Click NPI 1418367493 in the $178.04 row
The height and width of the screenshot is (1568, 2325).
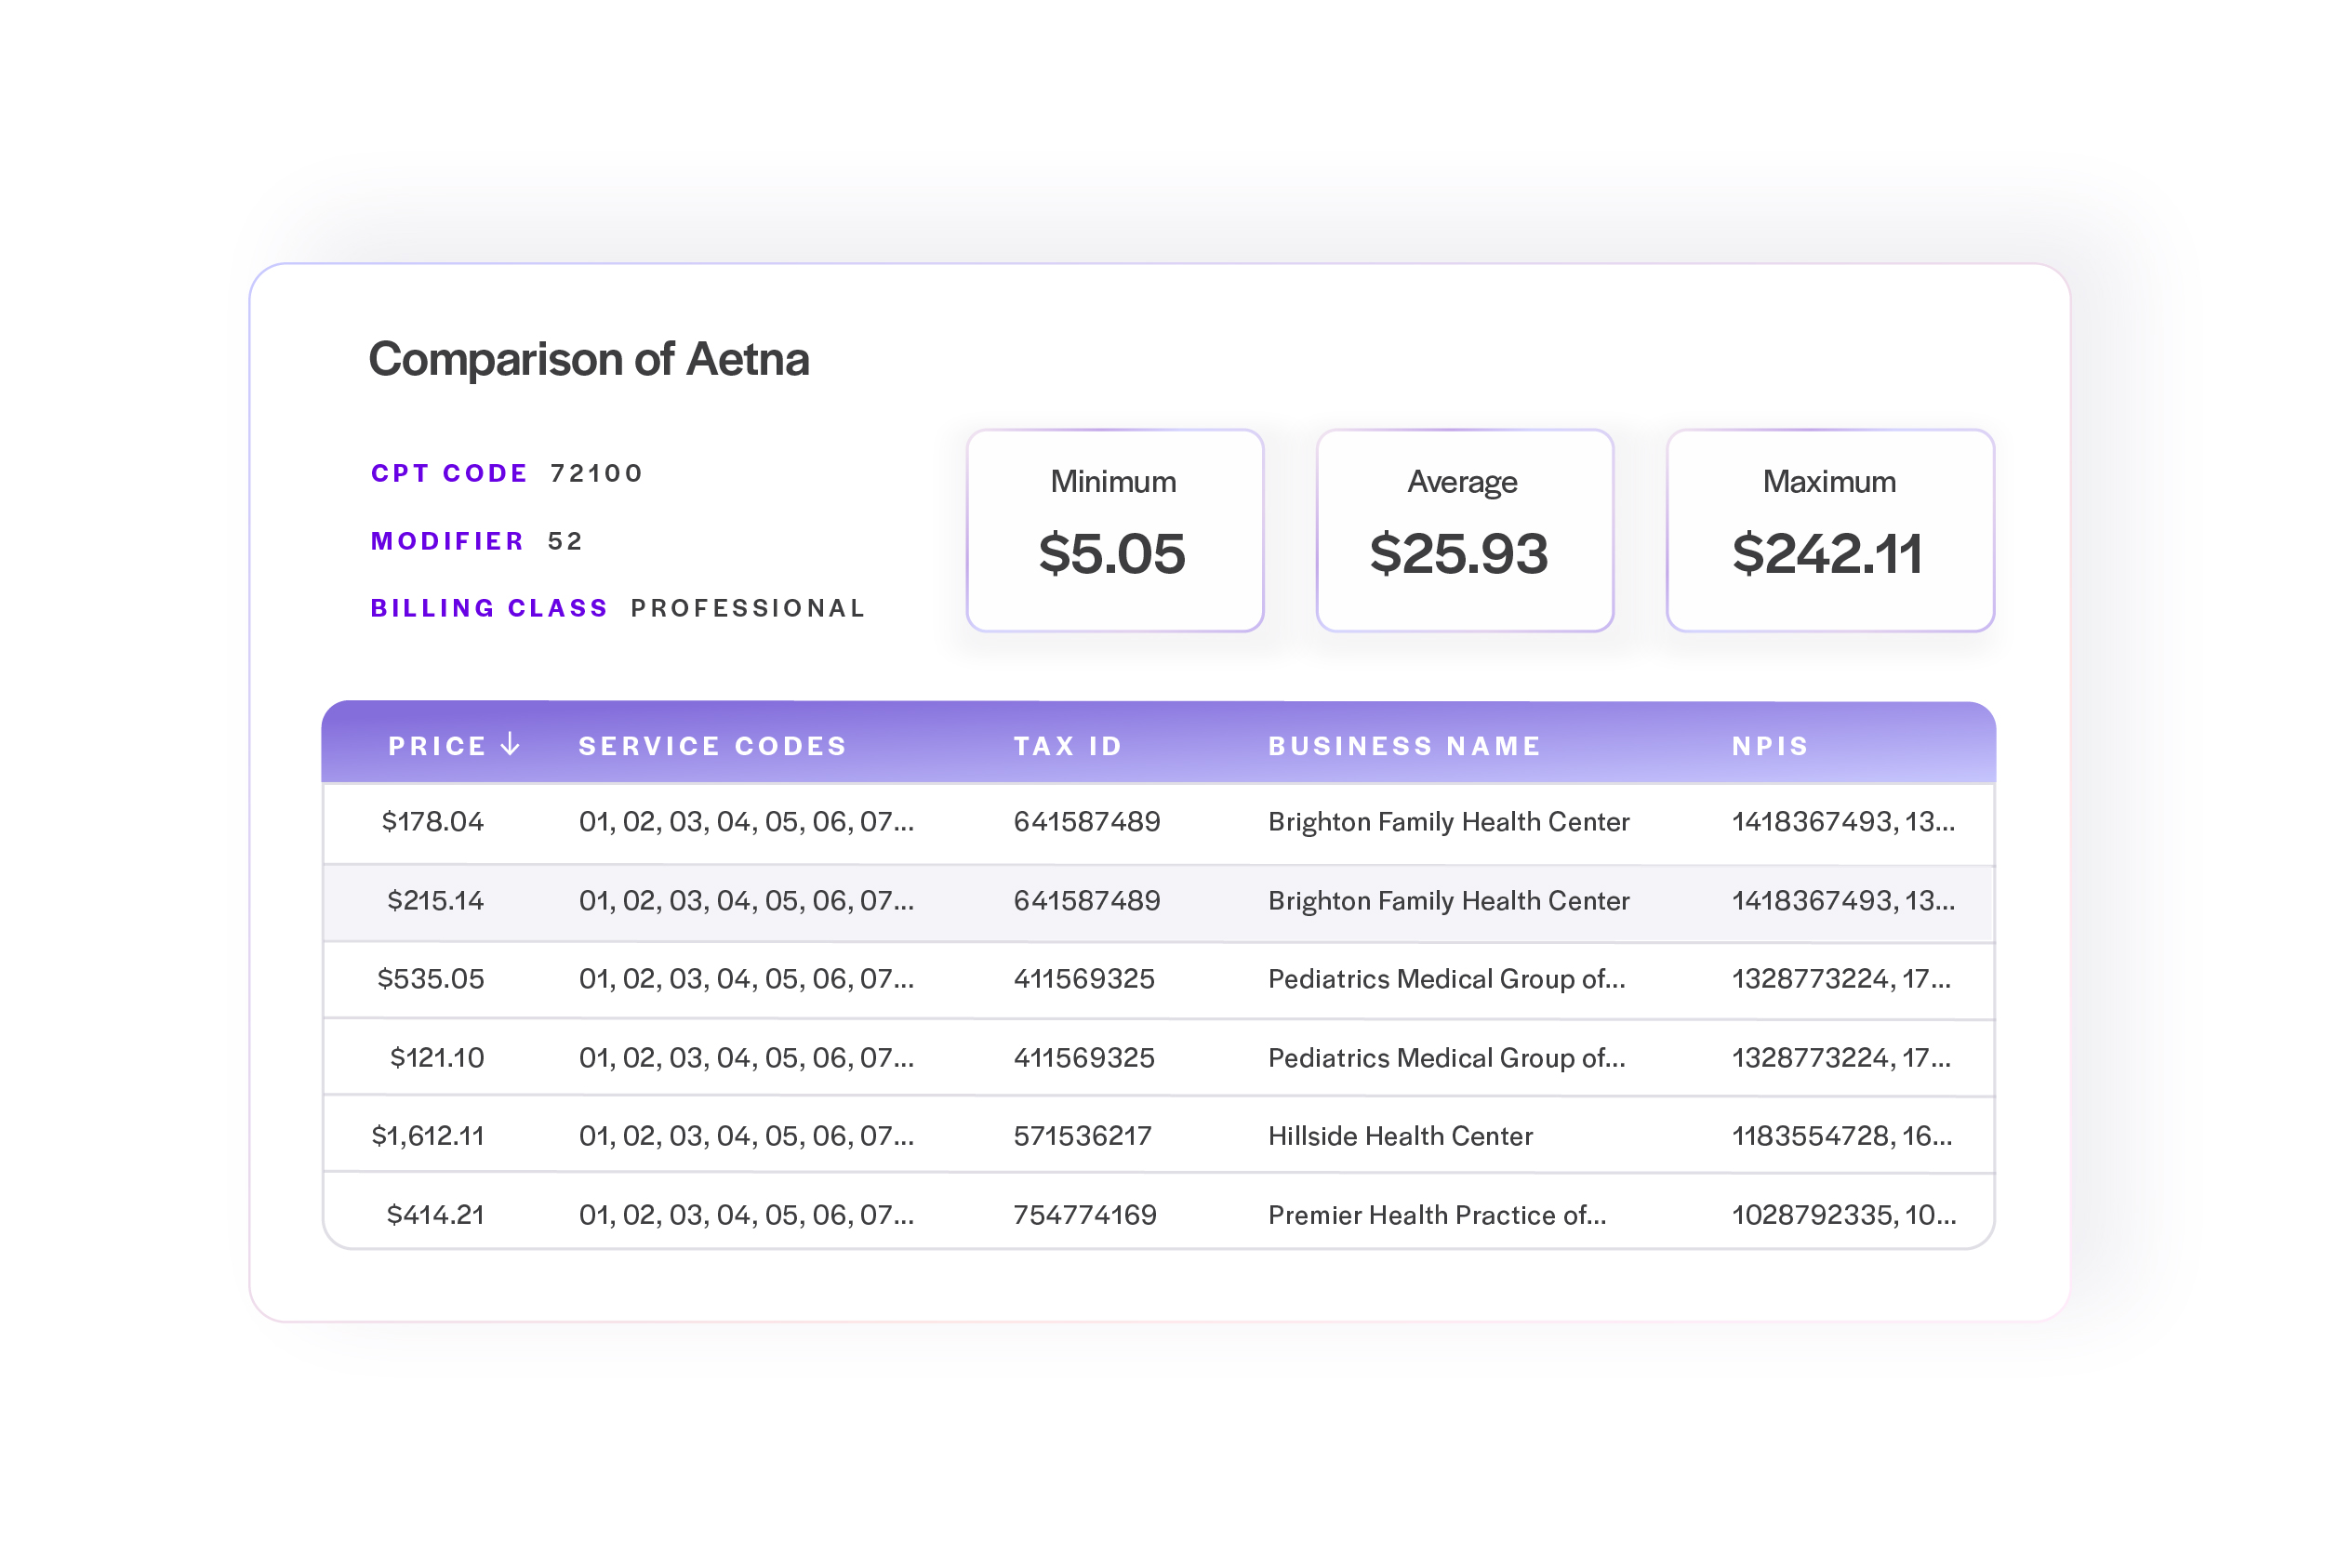pyautogui.click(x=1842, y=822)
